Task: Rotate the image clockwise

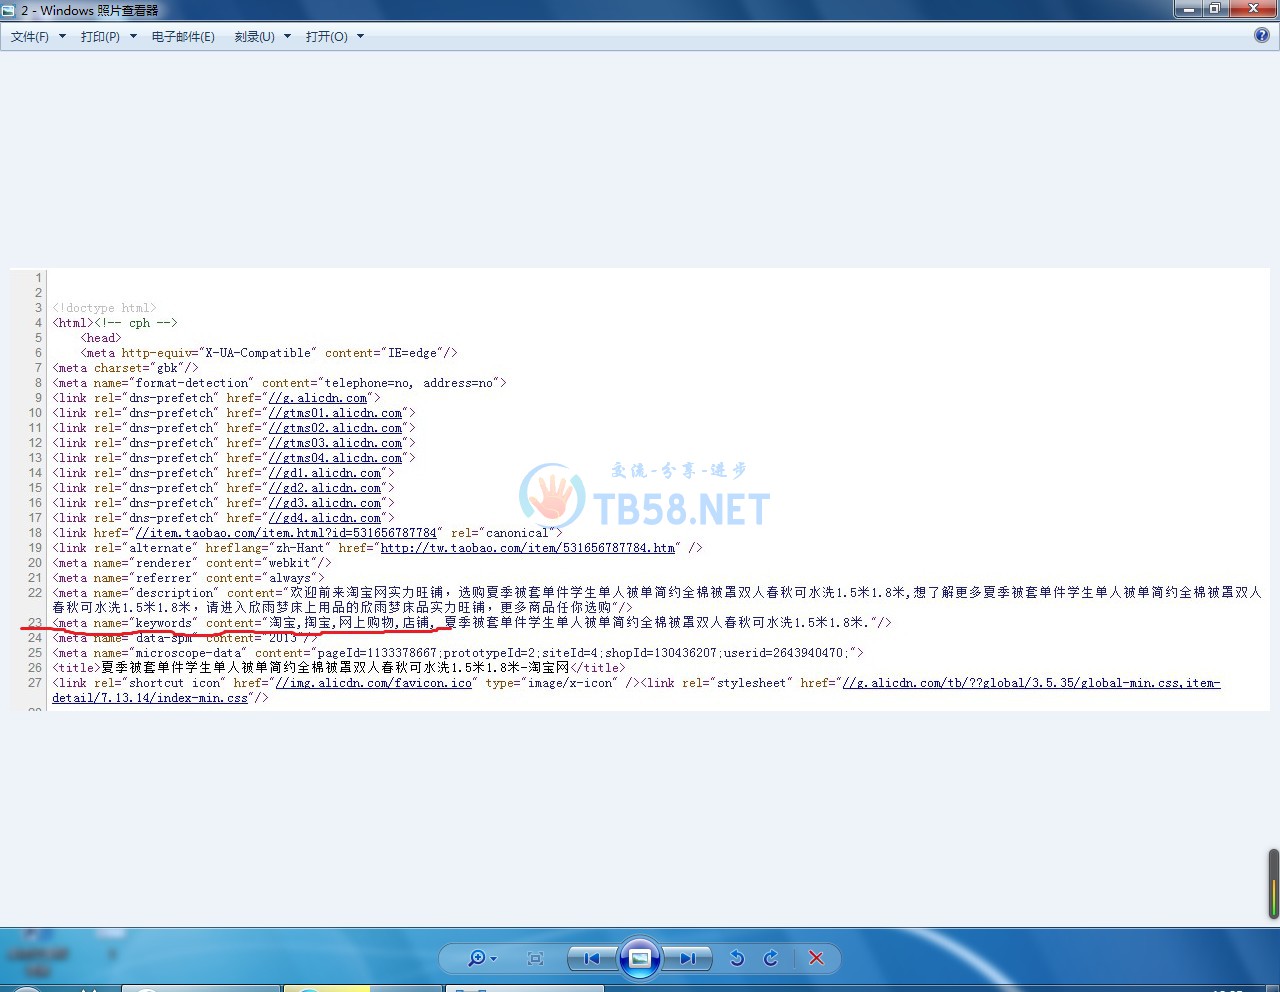Action: [771, 958]
